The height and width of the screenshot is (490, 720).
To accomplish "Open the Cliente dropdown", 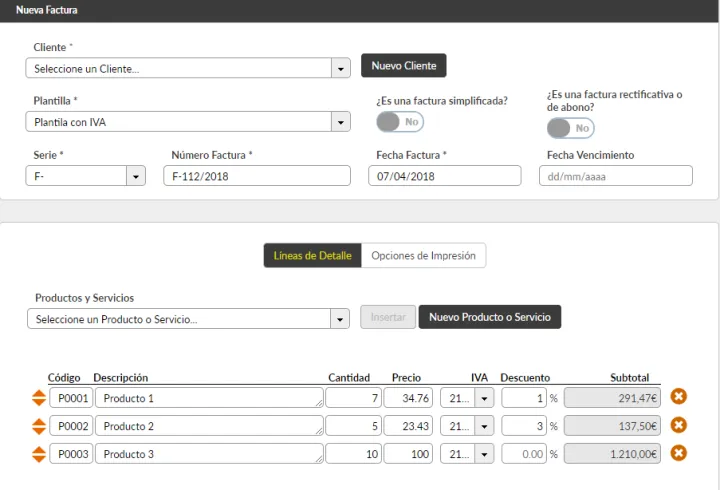I will tap(188, 68).
